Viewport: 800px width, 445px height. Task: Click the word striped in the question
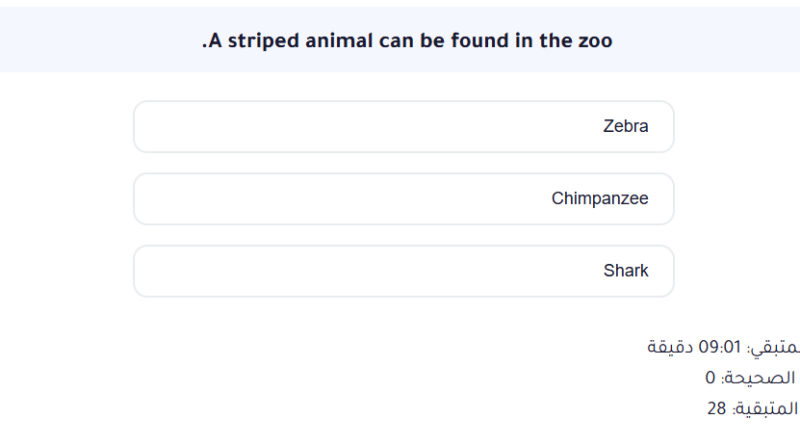click(x=260, y=42)
